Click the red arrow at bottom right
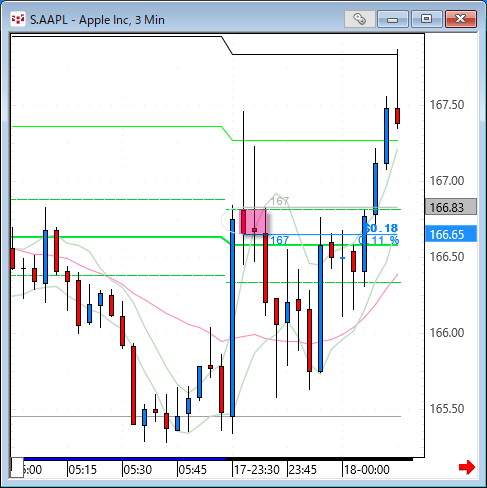The height and width of the screenshot is (488, 487). (x=467, y=467)
